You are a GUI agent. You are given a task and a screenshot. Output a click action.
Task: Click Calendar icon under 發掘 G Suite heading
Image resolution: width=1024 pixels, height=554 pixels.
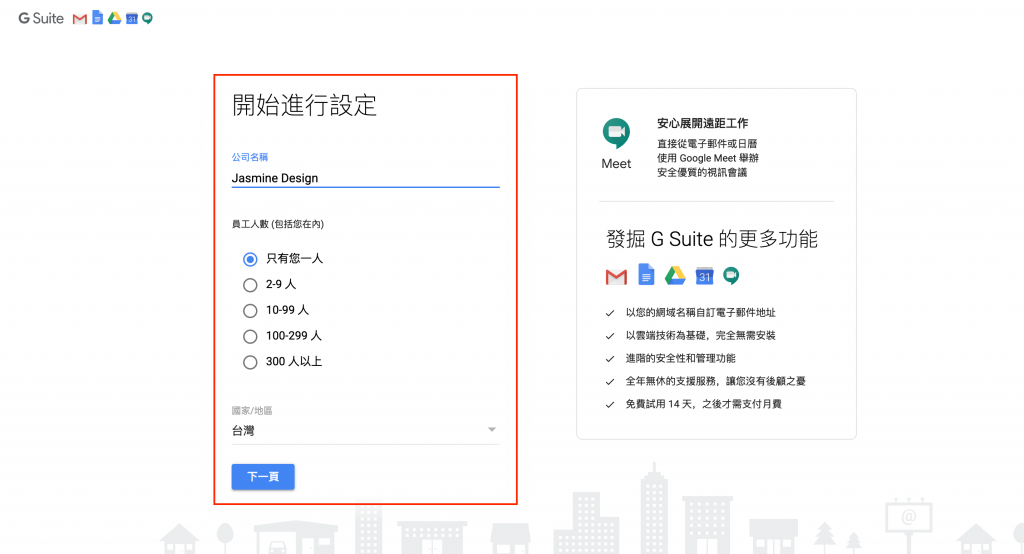[704, 276]
